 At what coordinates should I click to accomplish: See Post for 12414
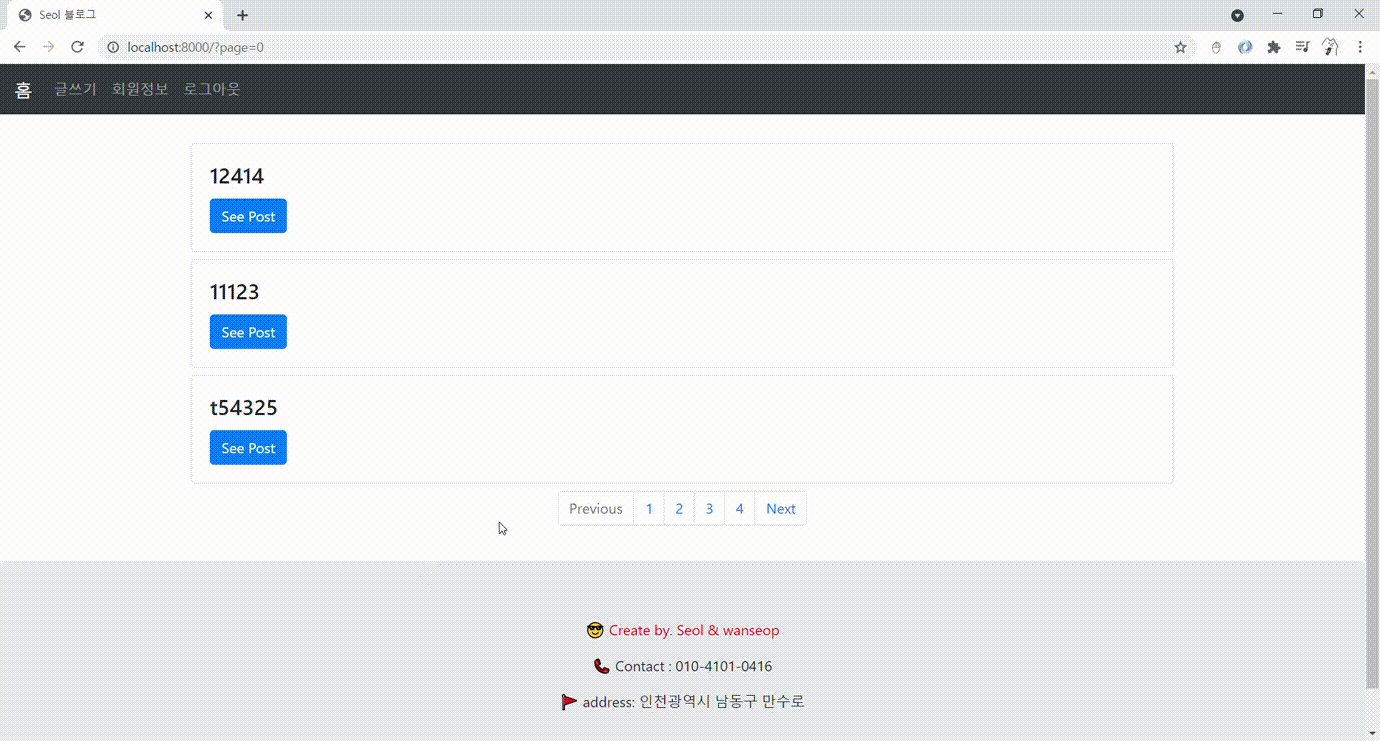coord(248,216)
